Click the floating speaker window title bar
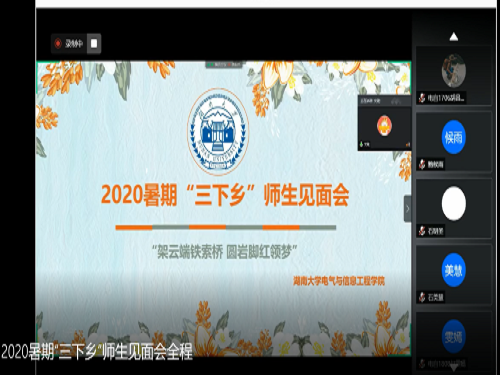Screen dimensions: 500x375 [x=384, y=101]
